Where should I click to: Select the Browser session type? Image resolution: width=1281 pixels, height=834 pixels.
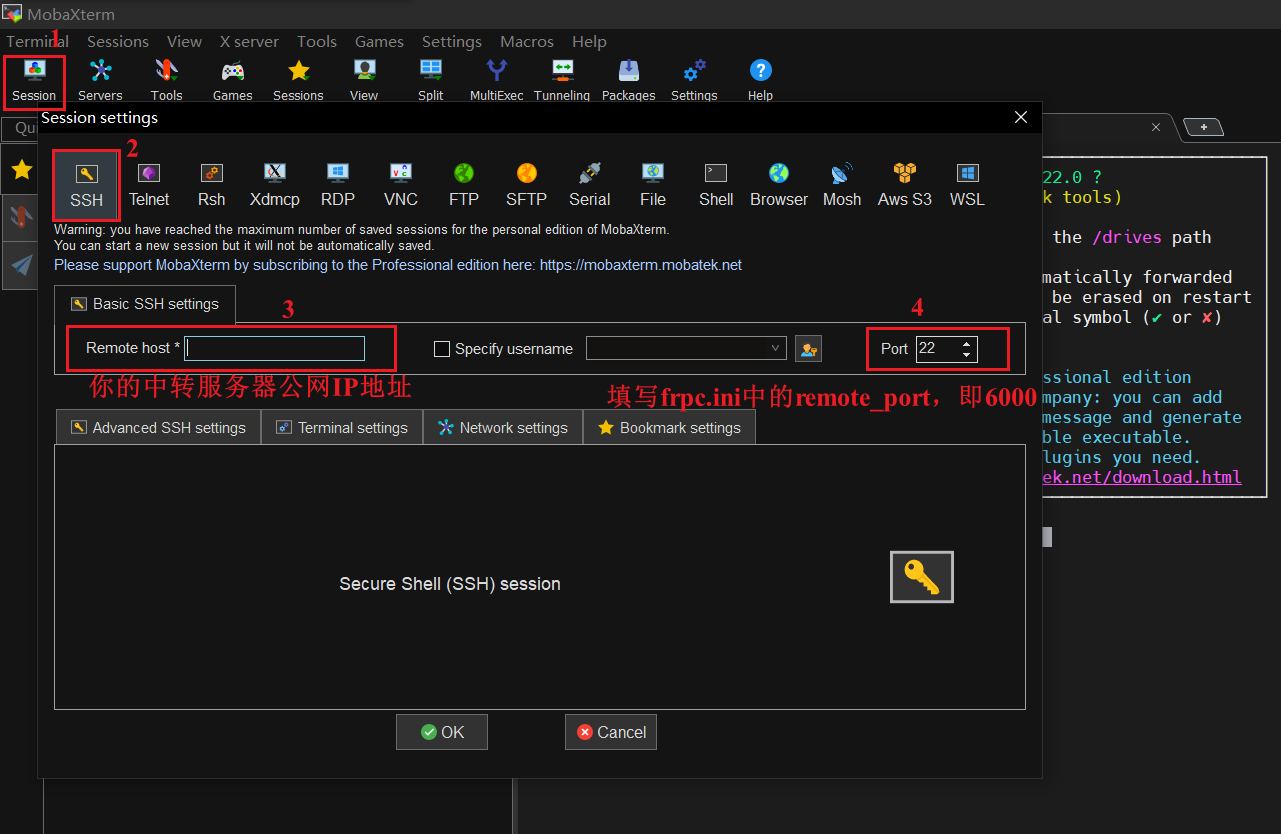tap(779, 185)
